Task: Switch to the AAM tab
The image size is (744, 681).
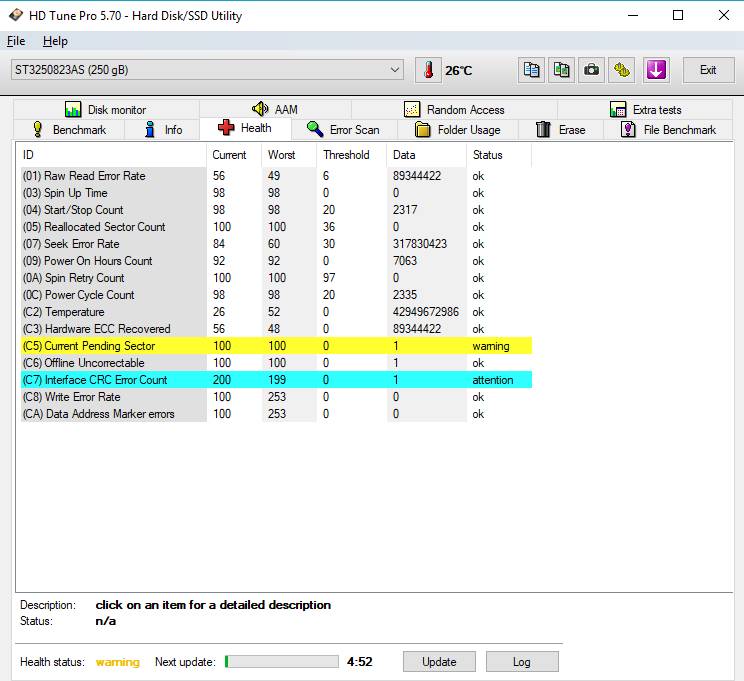Action: coord(275,110)
